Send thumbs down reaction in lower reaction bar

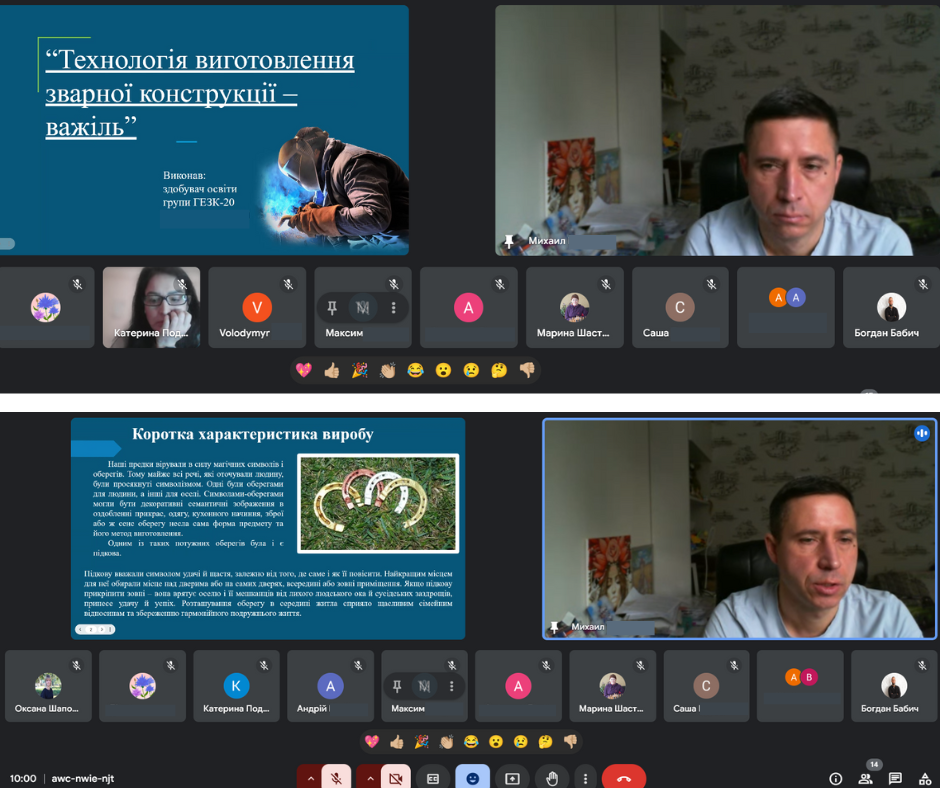[570, 742]
